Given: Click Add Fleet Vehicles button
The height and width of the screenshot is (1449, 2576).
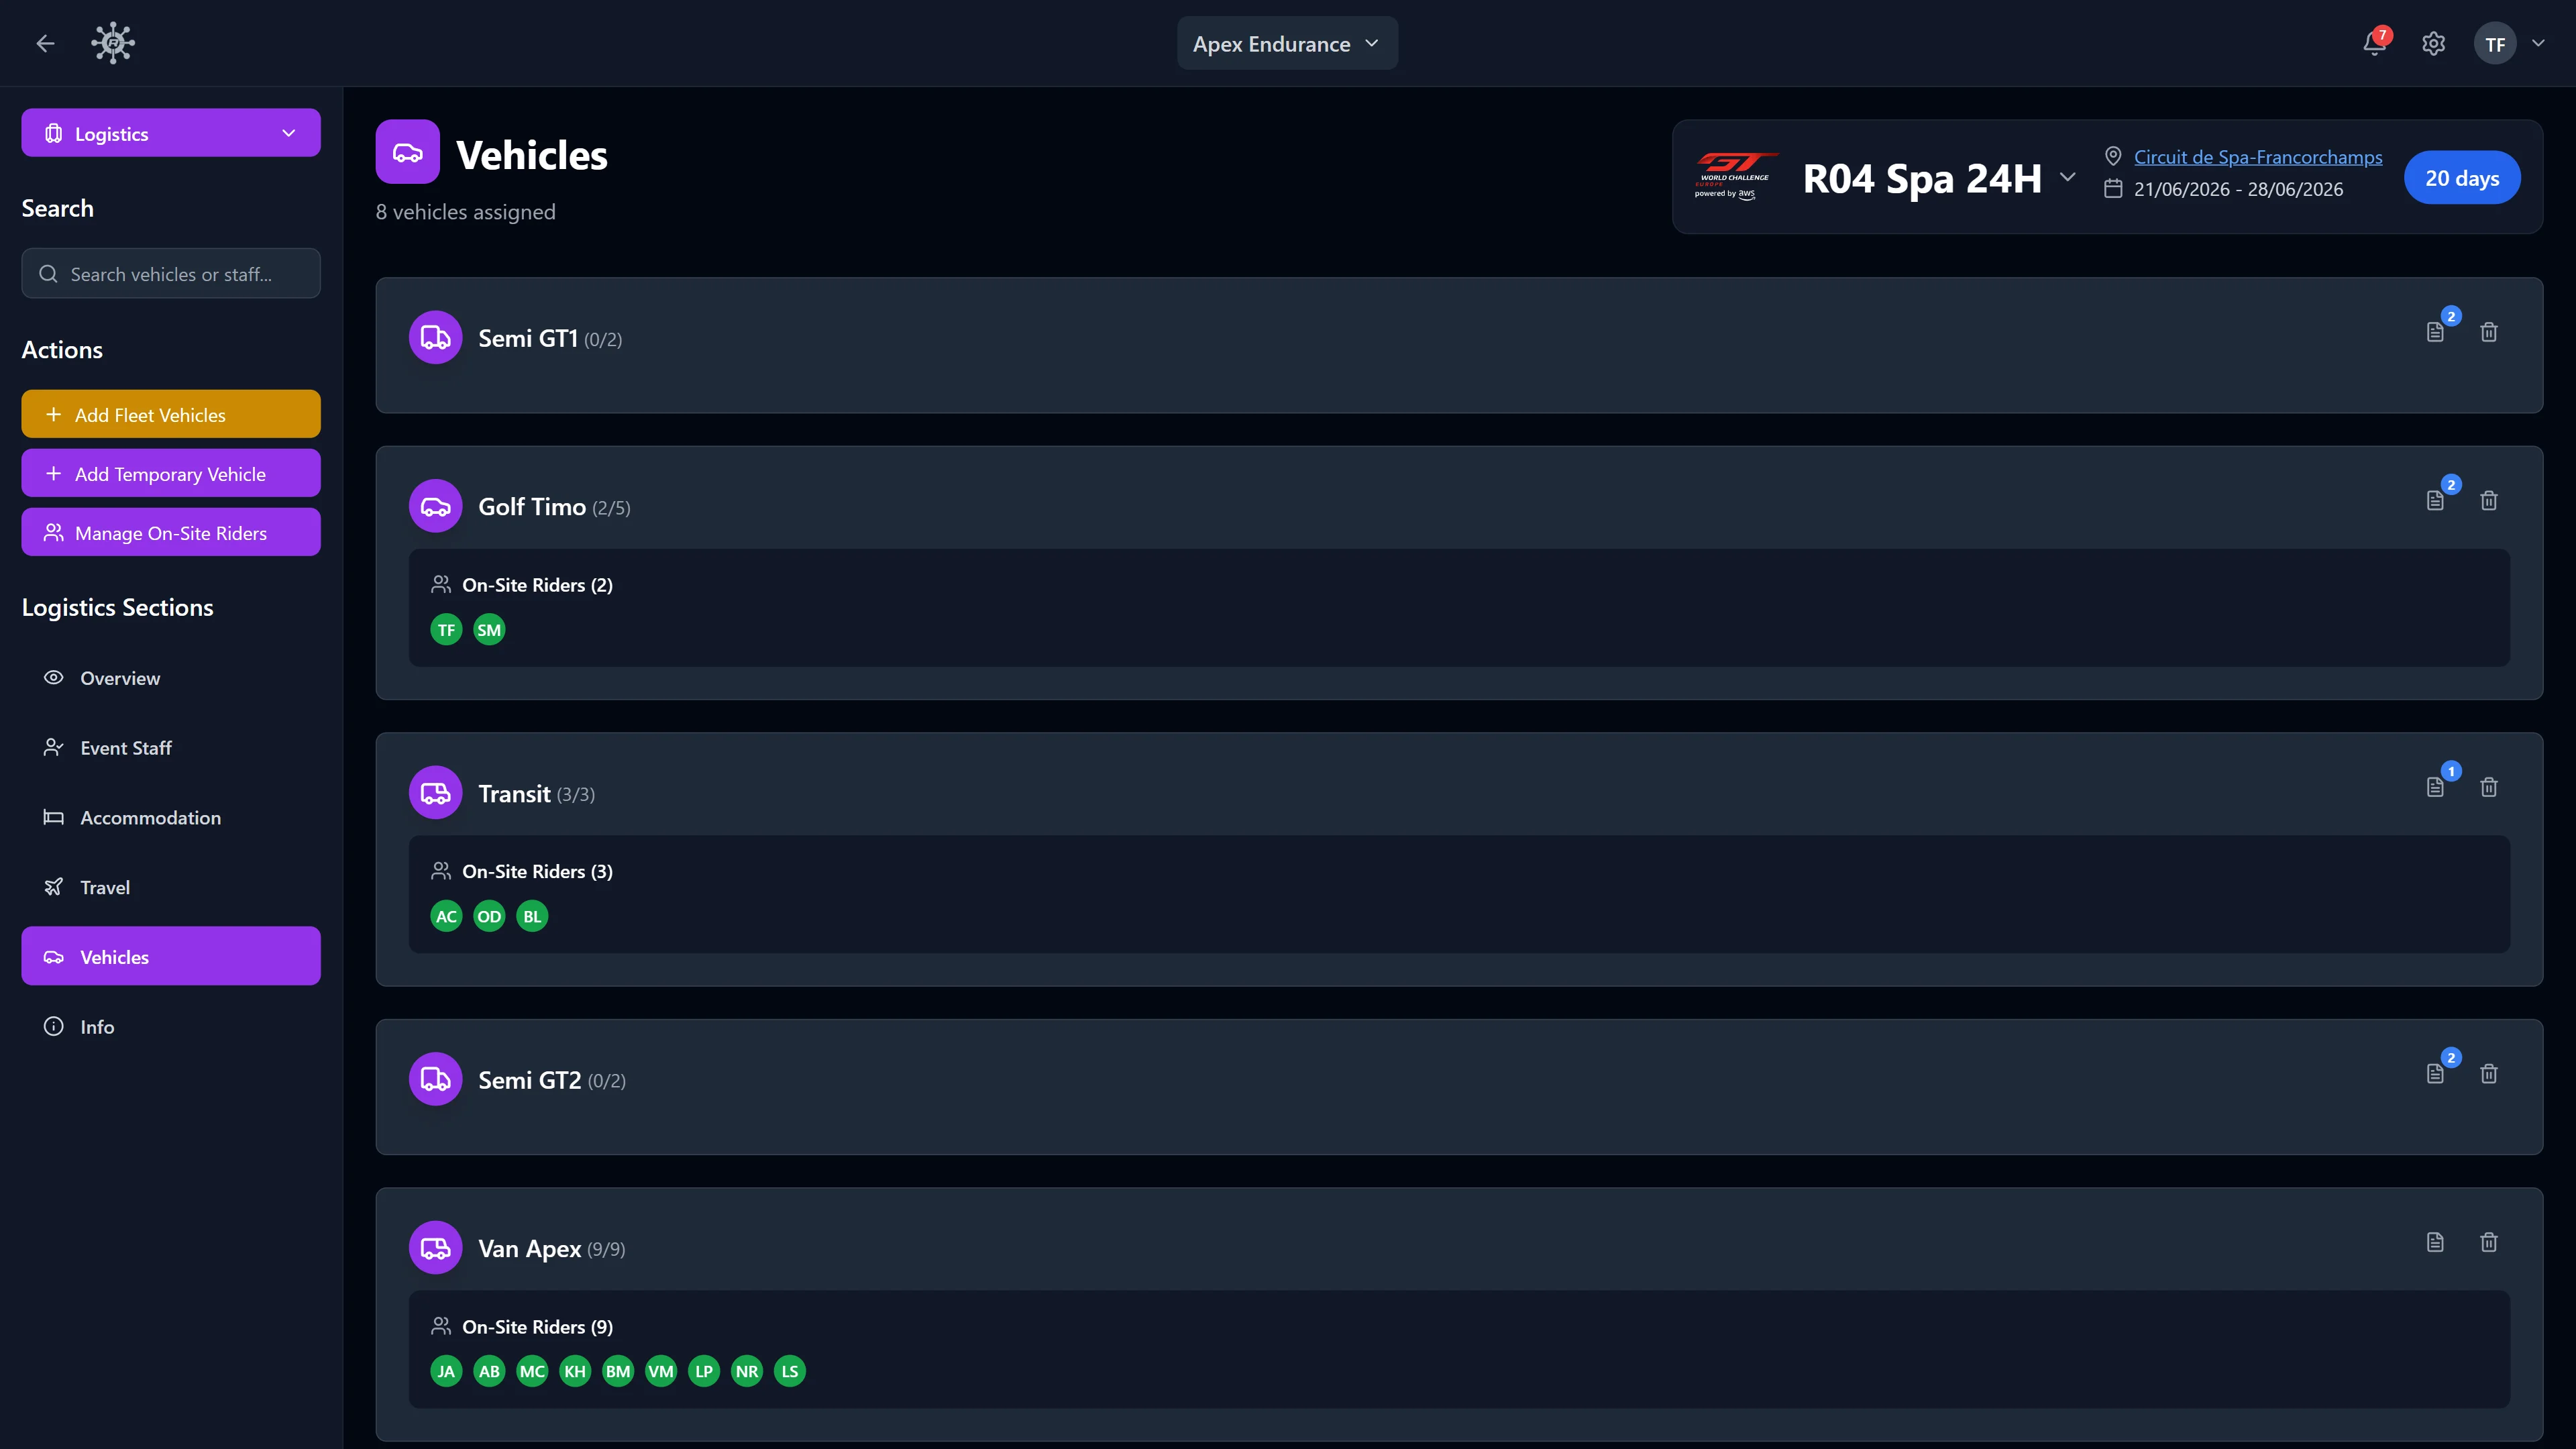Looking at the screenshot, I should click(171, 414).
